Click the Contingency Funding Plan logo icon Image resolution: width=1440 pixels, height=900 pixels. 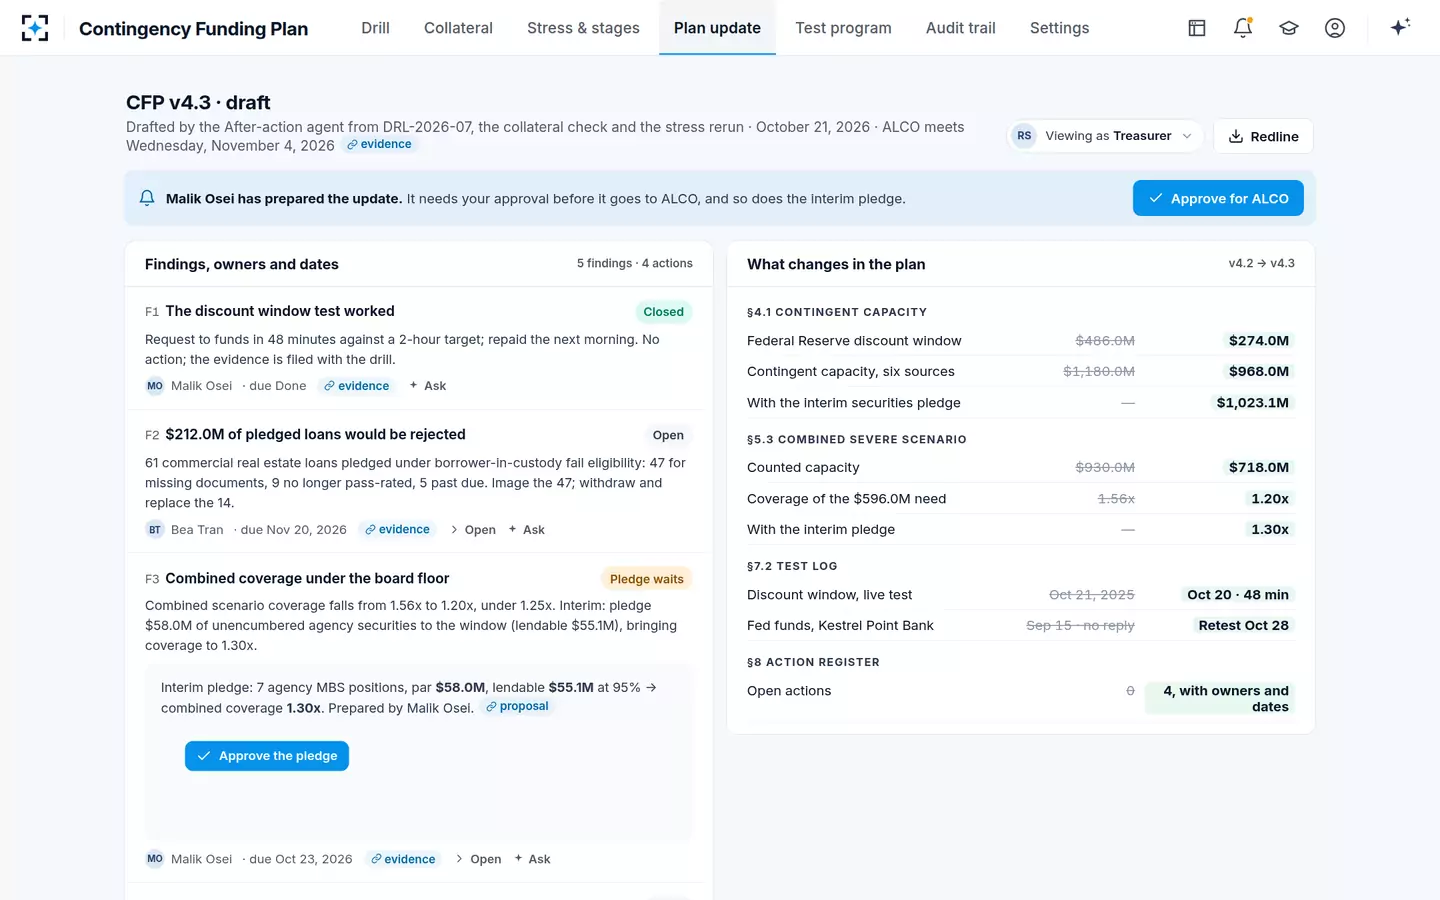[35, 28]
